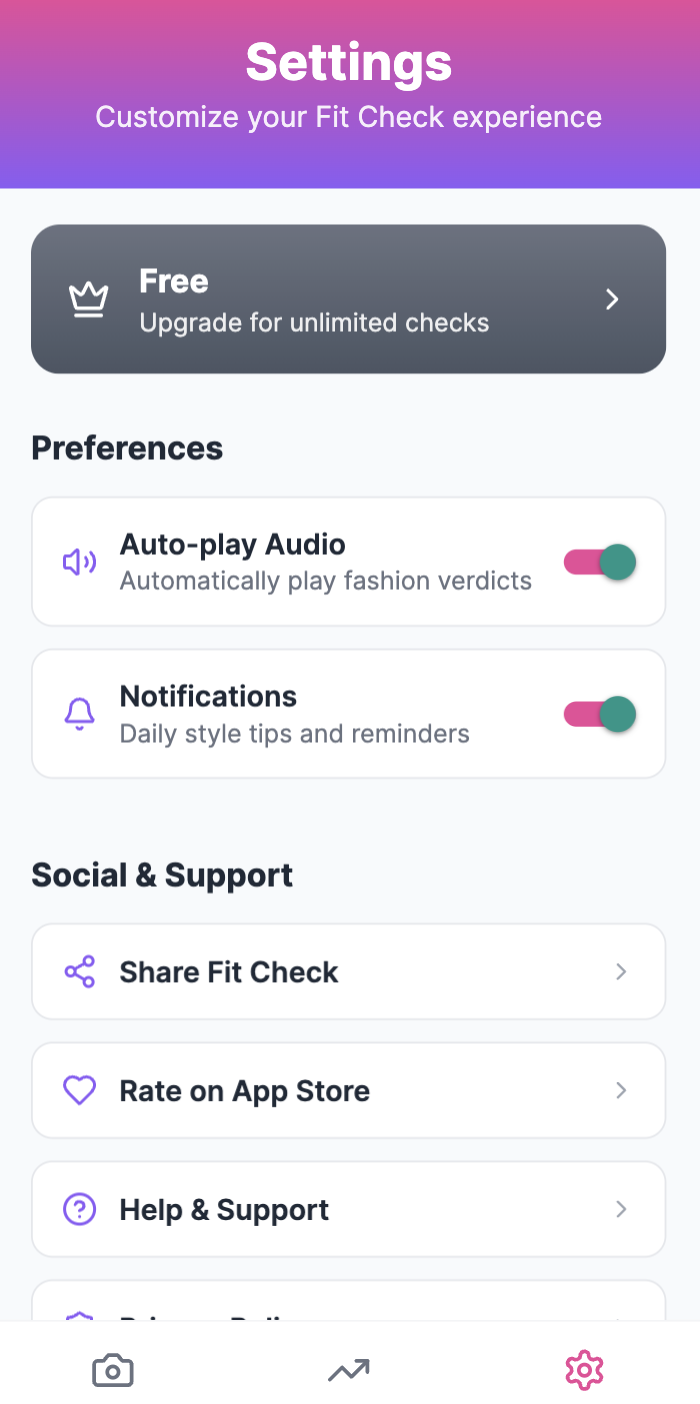The width and height of the screenshot is (700, 1404).
Task: Click the settings gear icon in the bottom bar
Action: (583, 1369)
